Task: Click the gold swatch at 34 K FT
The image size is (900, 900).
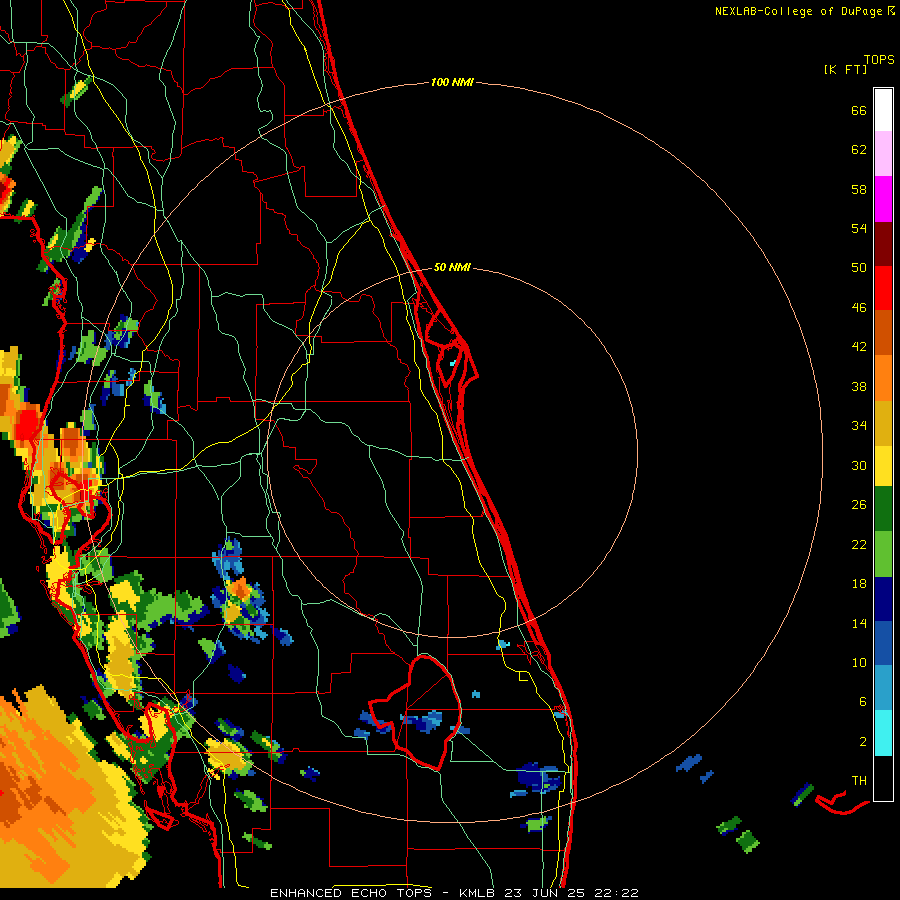Action: 883,423
